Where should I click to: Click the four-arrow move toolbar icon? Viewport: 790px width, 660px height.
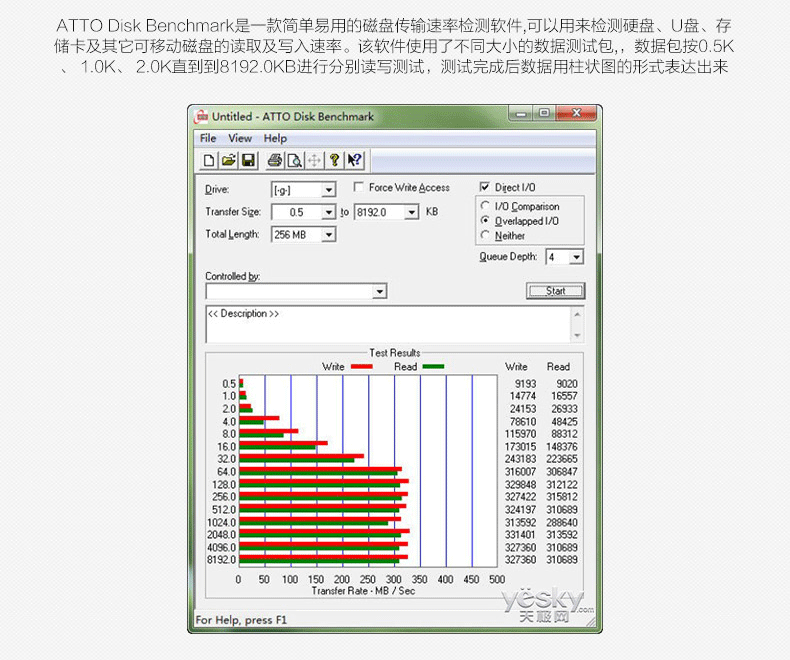(x=314, y=161)
